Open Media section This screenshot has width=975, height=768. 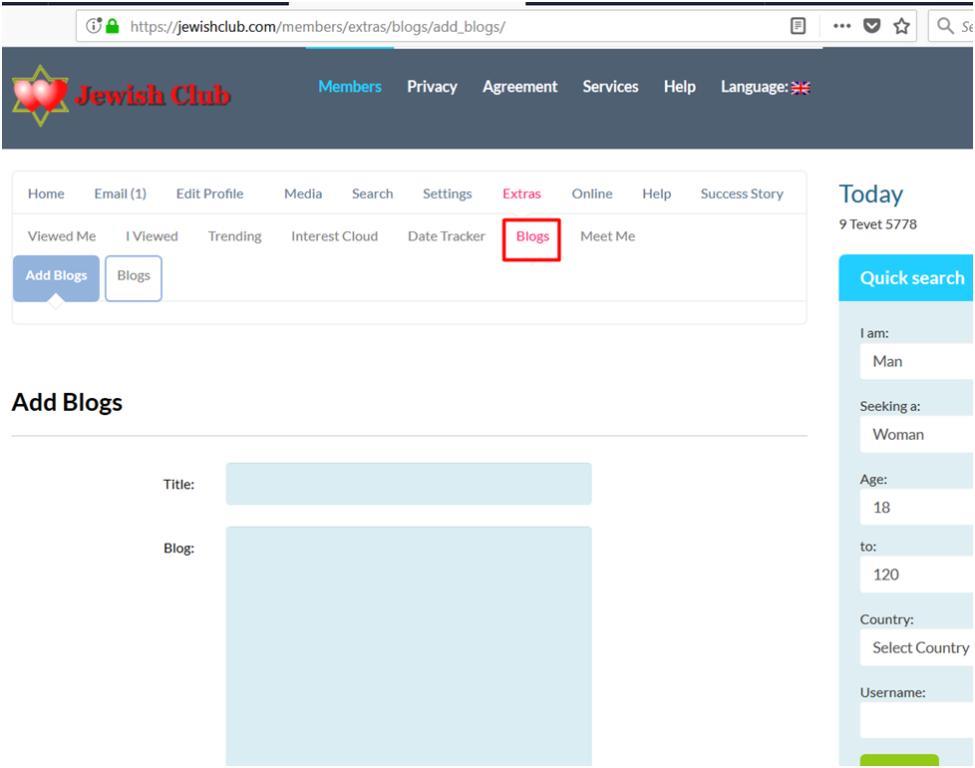(303, 193)
